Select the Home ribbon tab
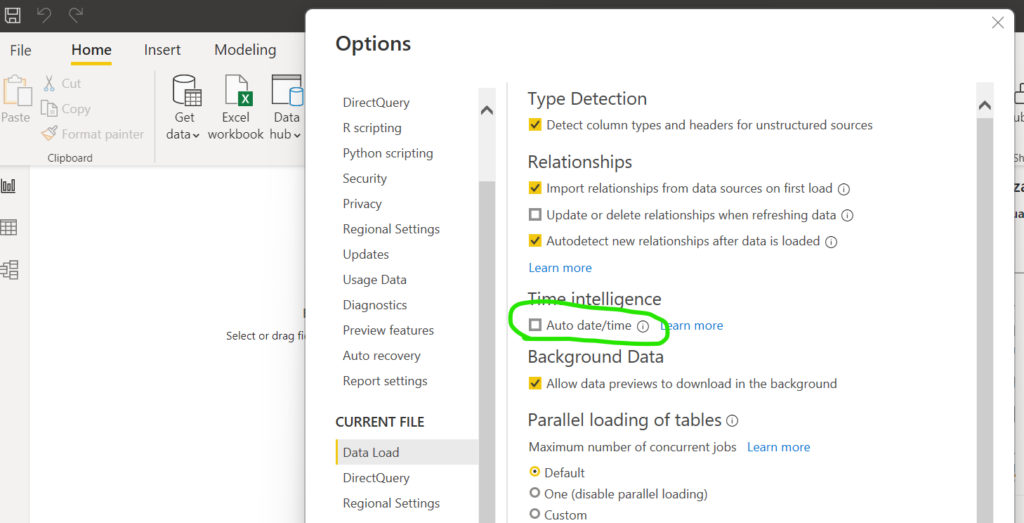This screenshot has height=523, width=1024. coord(91,50)
